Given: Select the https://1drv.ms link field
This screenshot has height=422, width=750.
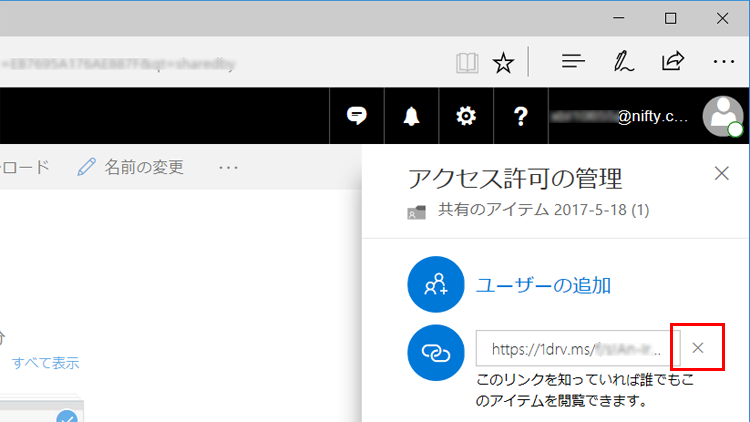Looking at the screenshot, I should click(578, 348).
